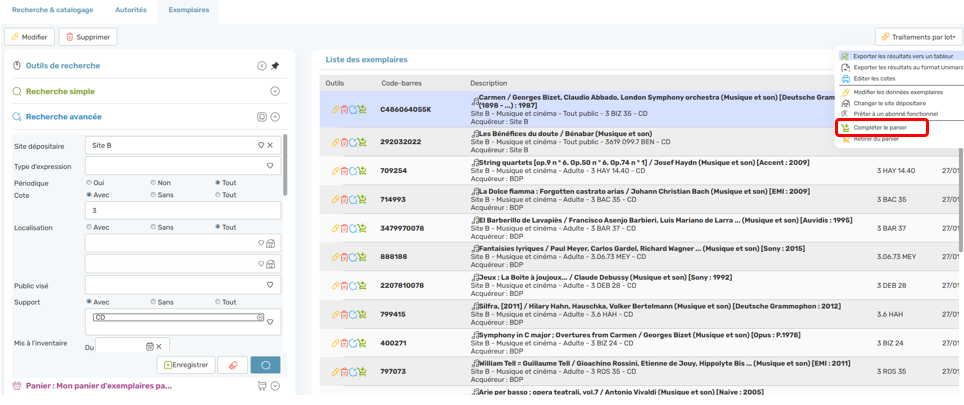Open the first Localisation building picker icon
The height and width of the screenshot is (405, 964).
click(270, 243)
